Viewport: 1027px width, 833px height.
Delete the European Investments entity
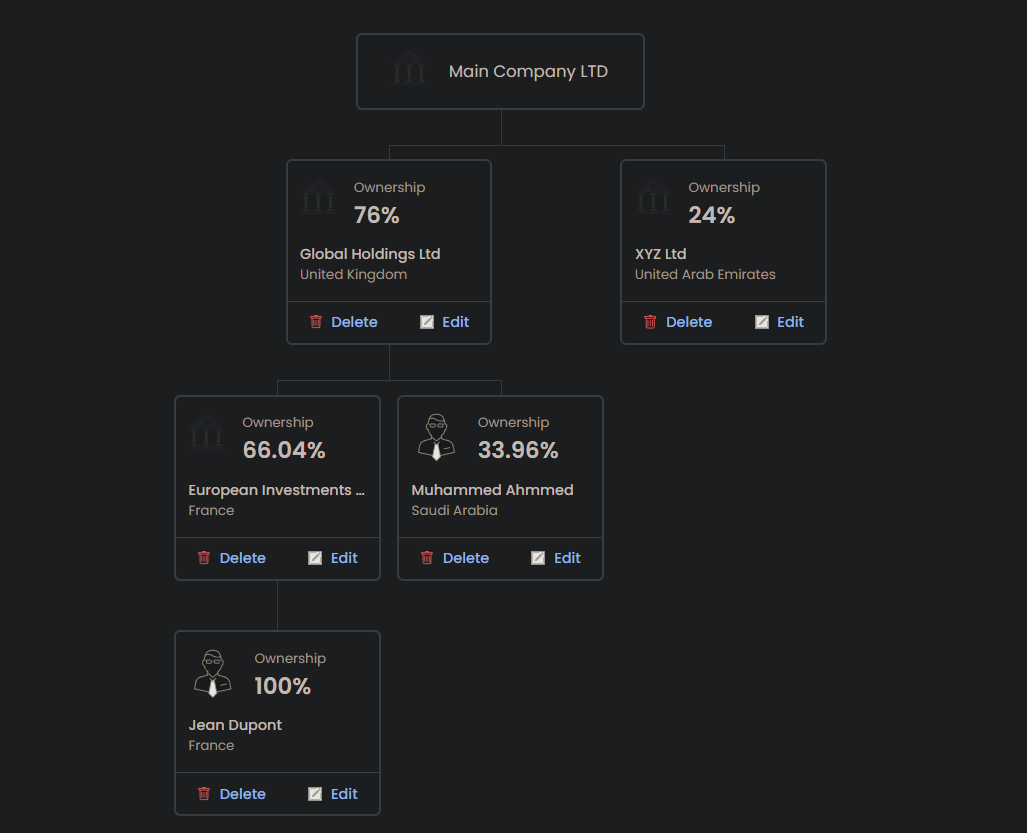pos(242,558)
